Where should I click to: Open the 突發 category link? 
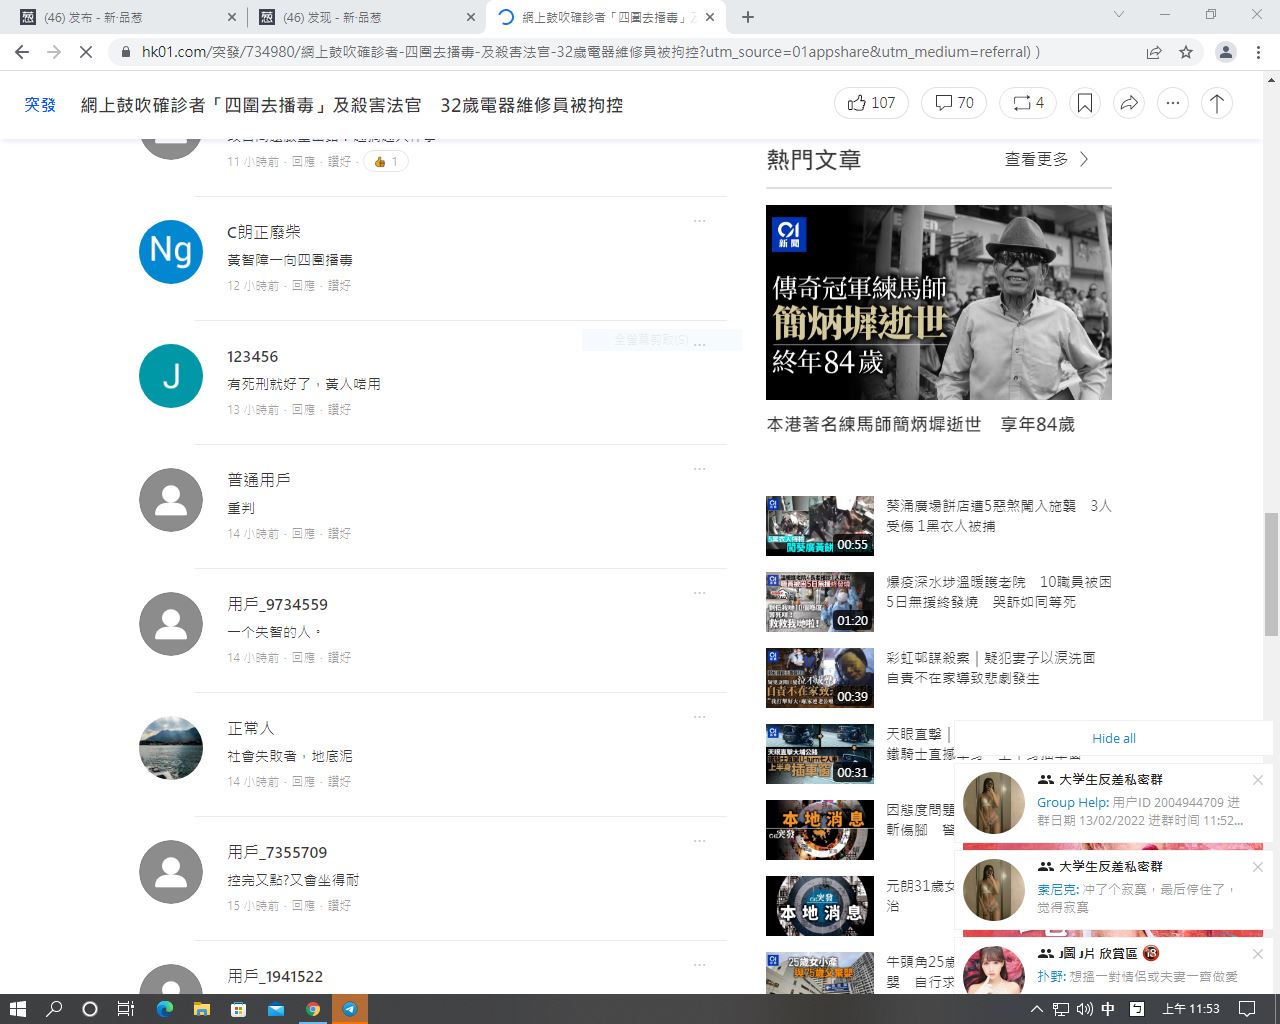pyautogui.click(x=40, y=104)
